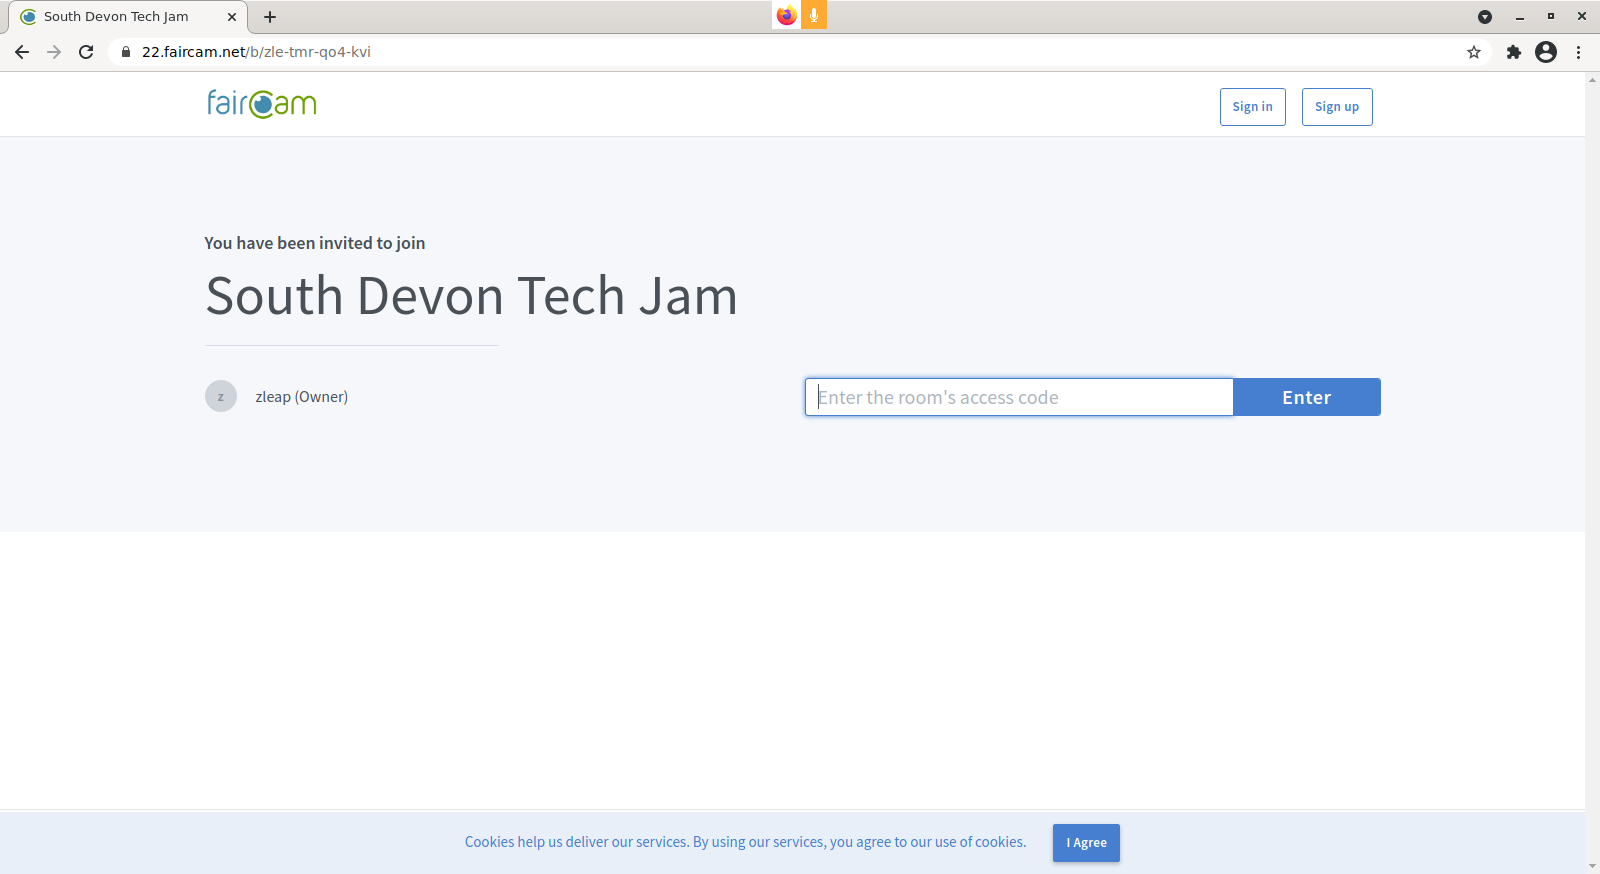Viewport: 1600px width, 874px height.
Task: Click the Sign up button
Action: tap(1337, 107)
